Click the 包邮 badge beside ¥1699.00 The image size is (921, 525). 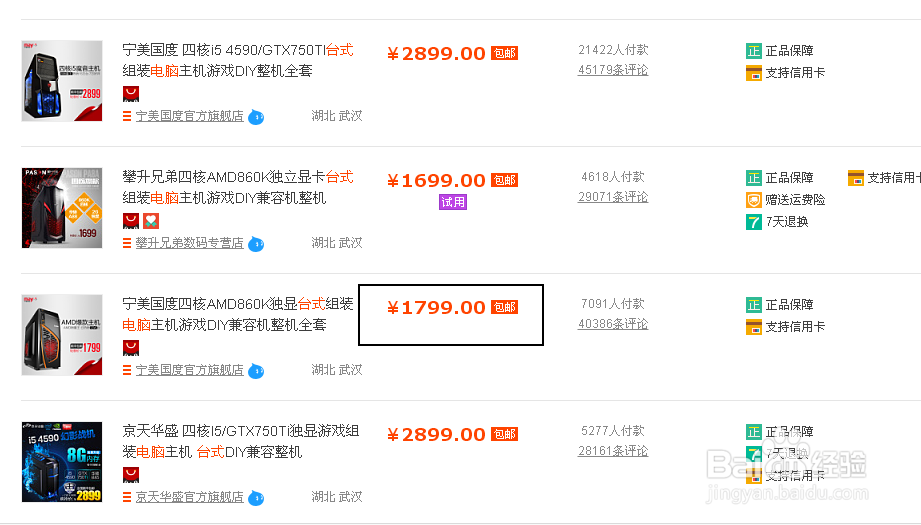pos(504,181)
